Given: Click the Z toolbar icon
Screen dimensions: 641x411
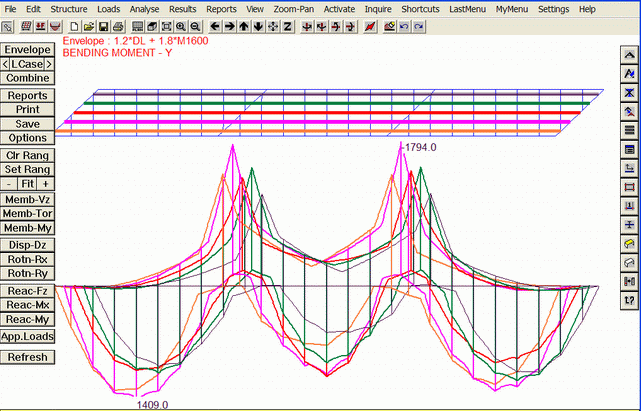Looking at the screenshot, I should pyautogui.click(x=287, y=27).
